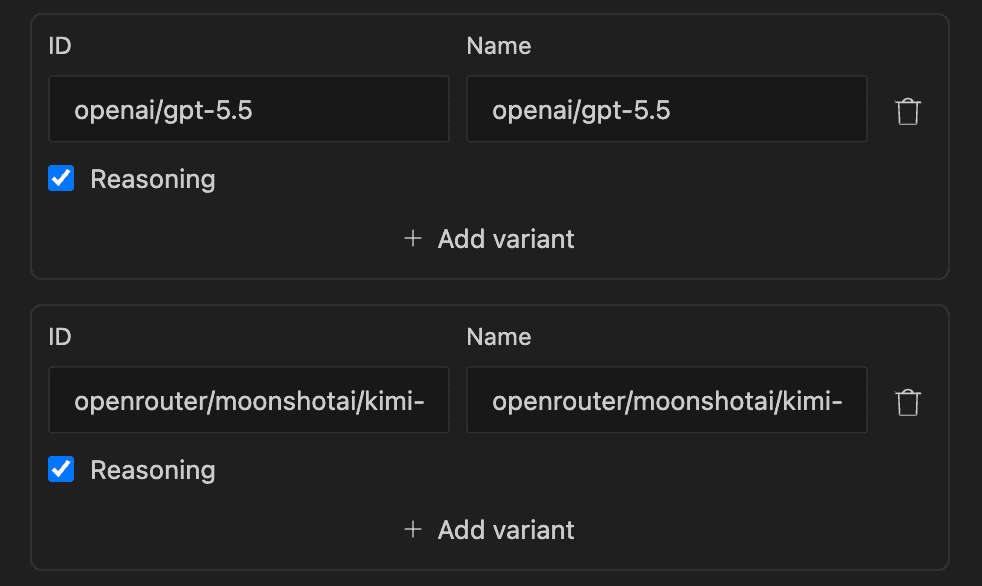Select the Name field containing openai/gpt-5.5
This screenshot has height=586, width=982.
click(667, 109)
